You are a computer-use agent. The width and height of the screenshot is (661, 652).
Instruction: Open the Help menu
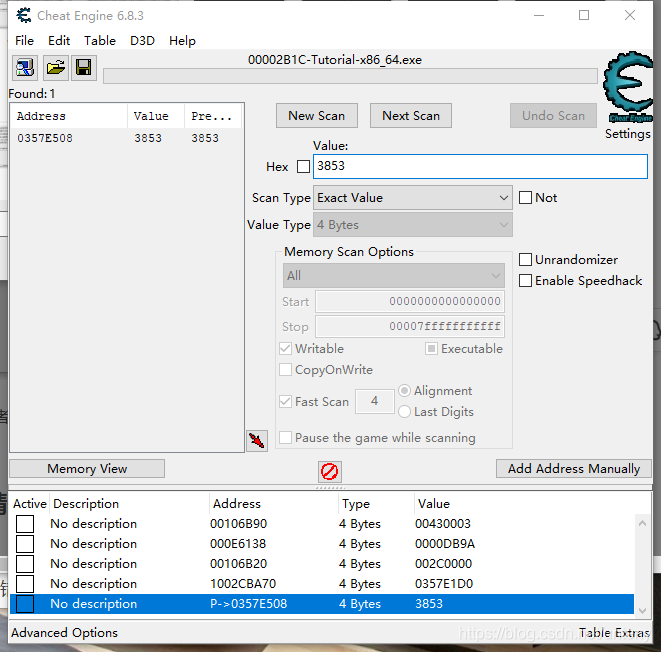pyautogui.click(x=183, y=41)
